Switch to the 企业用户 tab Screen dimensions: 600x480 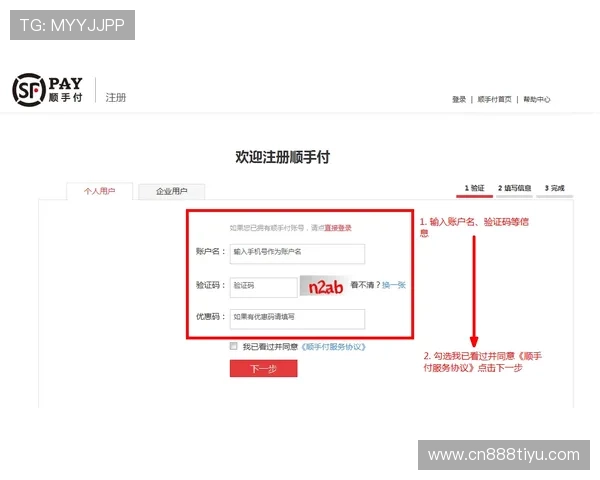pyautogui.click(x=171, y=191)
